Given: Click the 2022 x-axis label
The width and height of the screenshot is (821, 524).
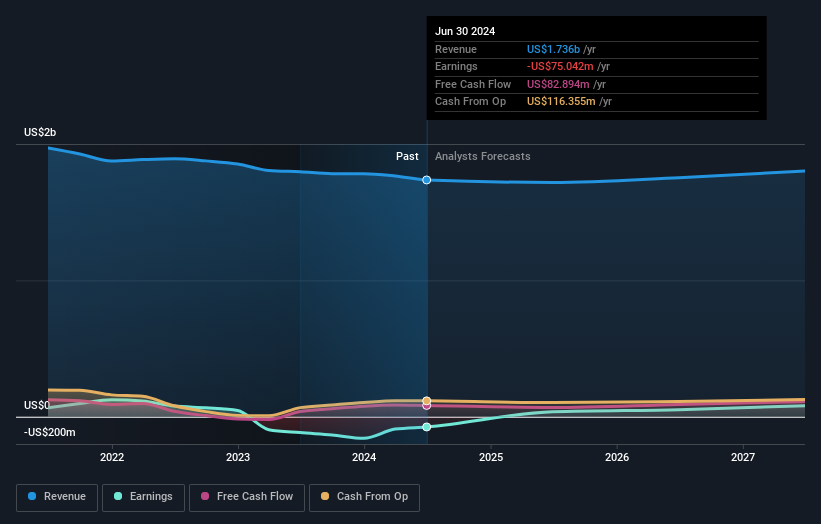Looking at the screenshot, I should [112, 458].
